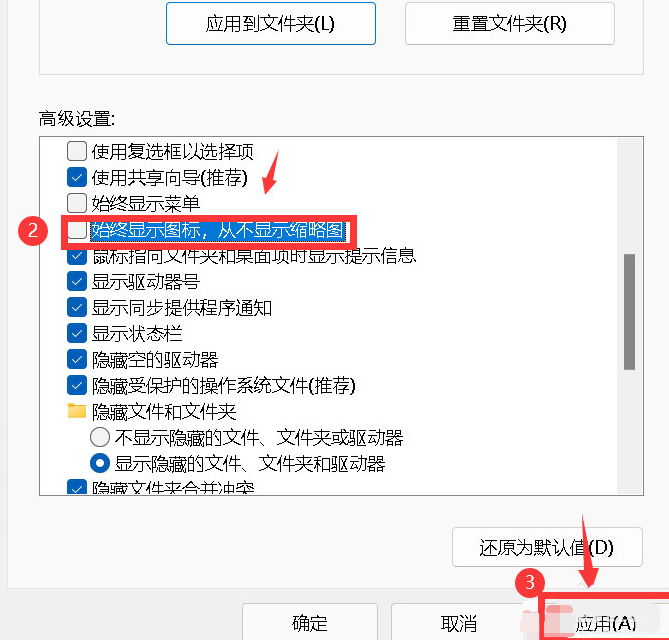The image size is (669, 640).
Task: Click the 重置文件夹(R) button
Action: [509, 23]
